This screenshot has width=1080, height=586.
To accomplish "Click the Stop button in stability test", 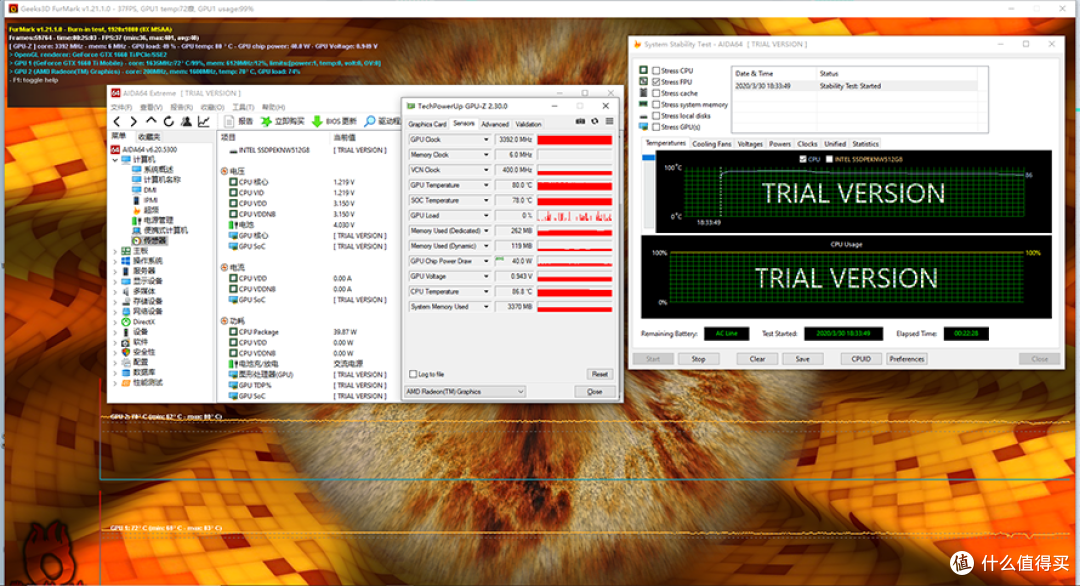I will [698, 359].
